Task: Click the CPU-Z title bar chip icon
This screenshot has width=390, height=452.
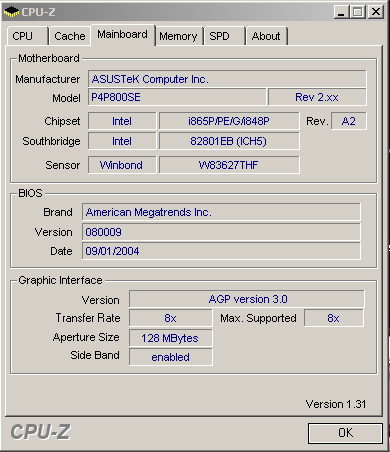Action: 11,12
